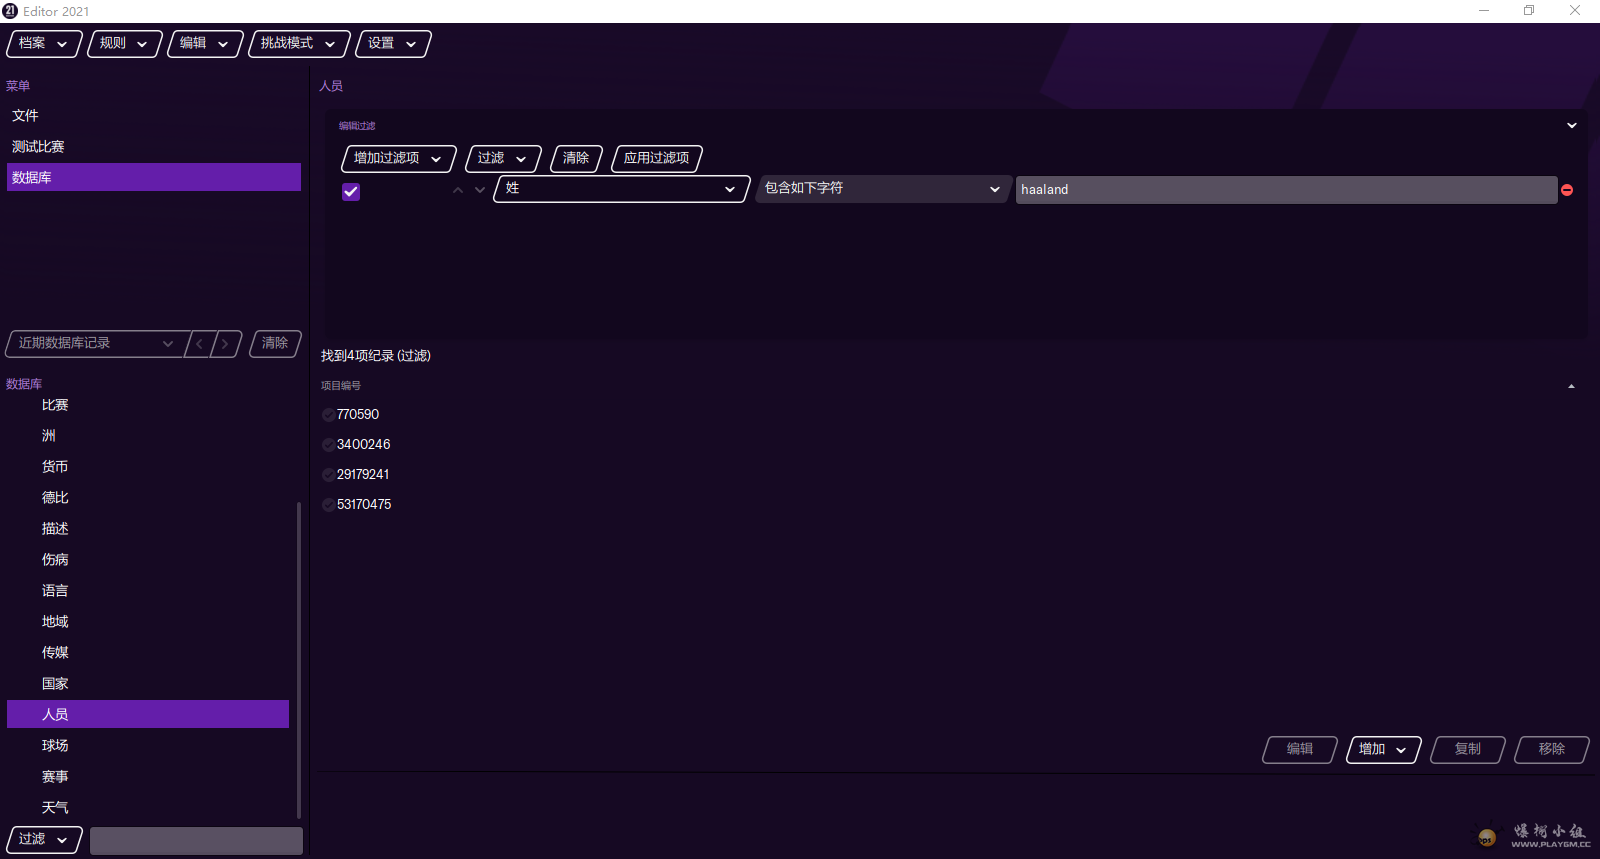
Task: Open the 档案 menu
Action: tap(43, 44)
